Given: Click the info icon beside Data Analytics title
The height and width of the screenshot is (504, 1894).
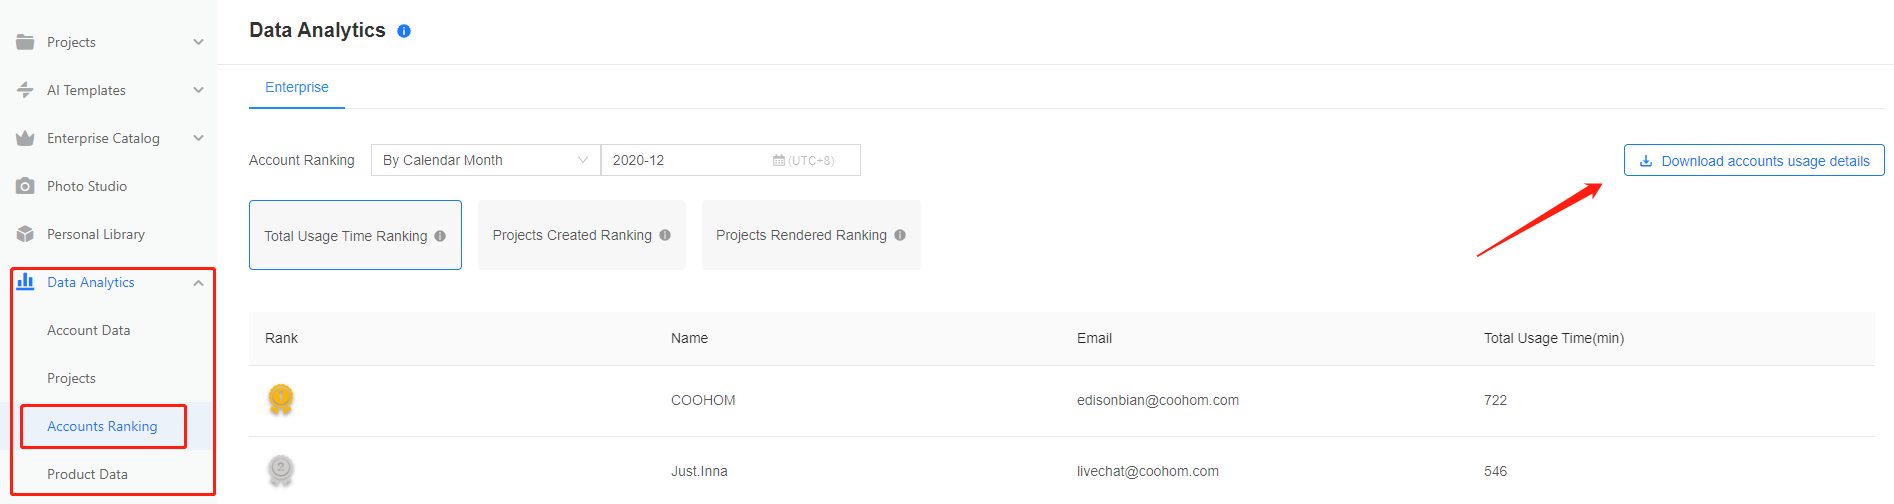Looking at the screenshot, I should pos(404,31).
